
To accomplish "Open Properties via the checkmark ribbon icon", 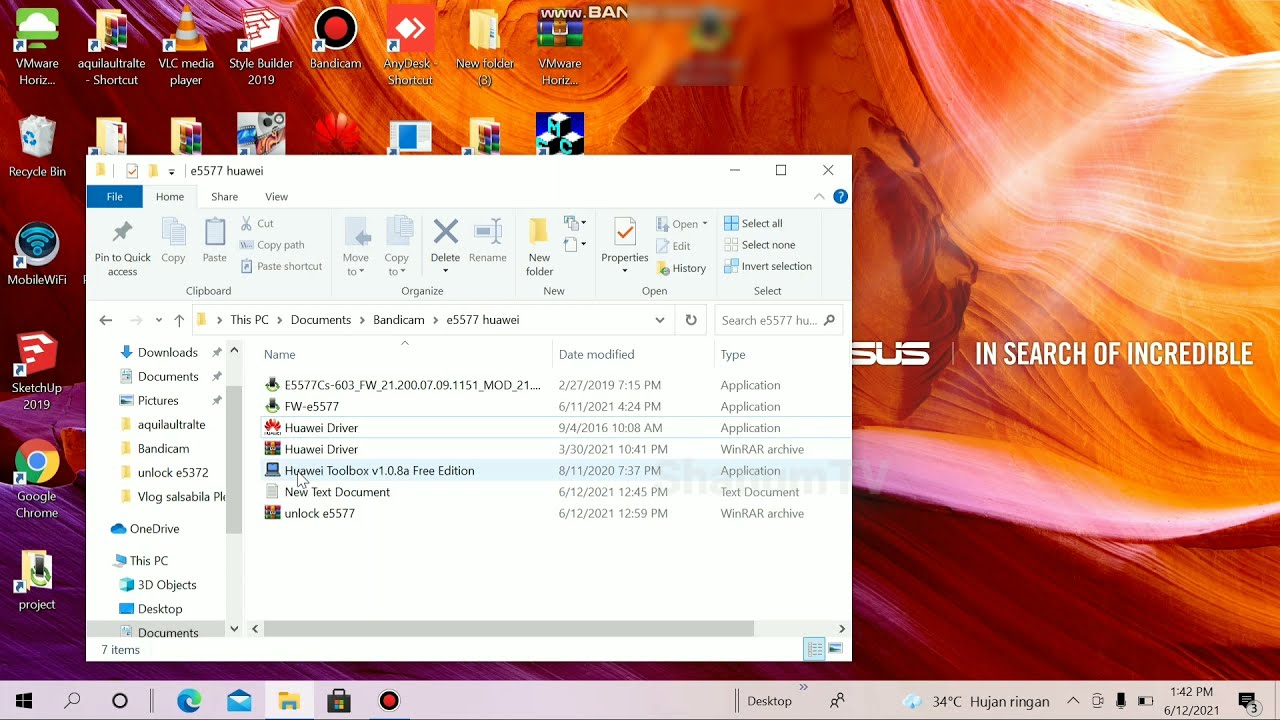I will (625, 232).
